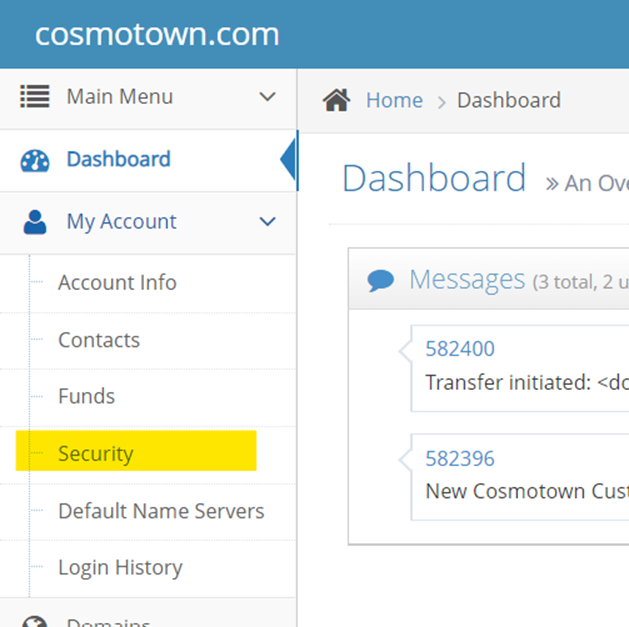Image resolution: width=629 pixels, height=627 pixels.
Task: Click the Dashboard gauge icon
Action: (x=35, y=160)
